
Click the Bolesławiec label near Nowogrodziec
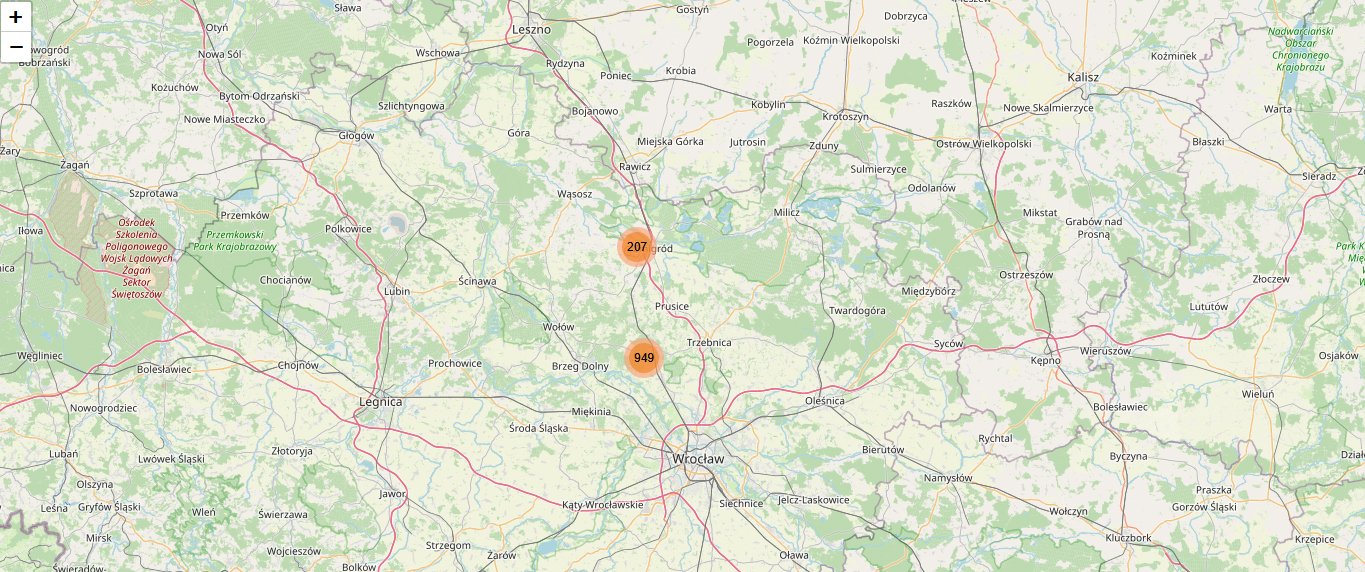pos(164,369)
